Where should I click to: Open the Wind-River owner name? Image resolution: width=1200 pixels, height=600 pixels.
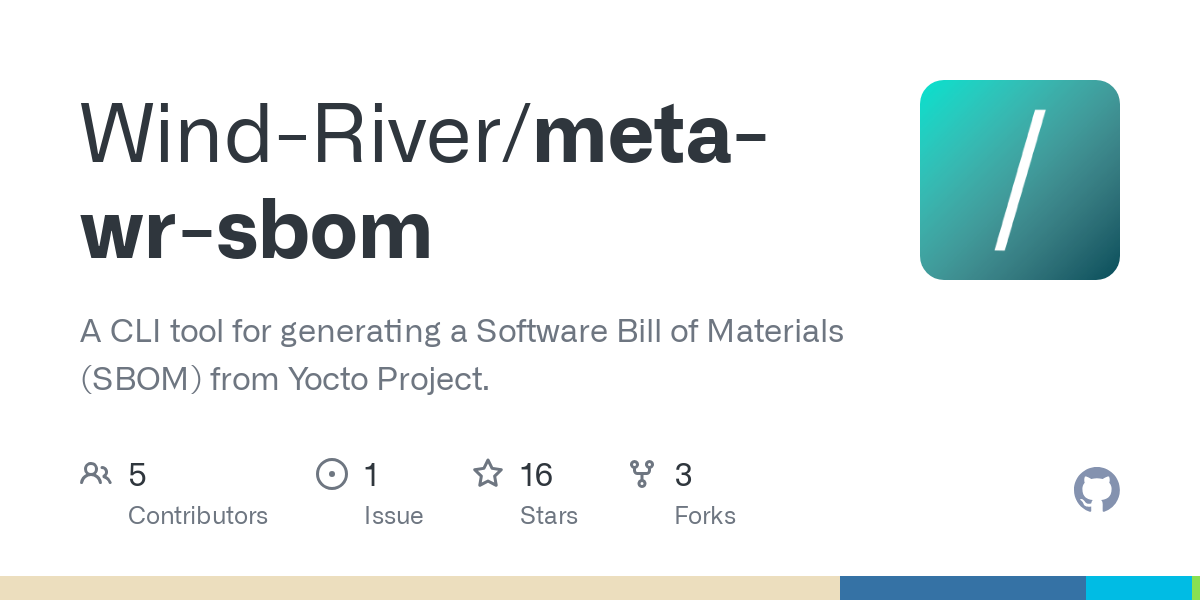tap(302, 134)
